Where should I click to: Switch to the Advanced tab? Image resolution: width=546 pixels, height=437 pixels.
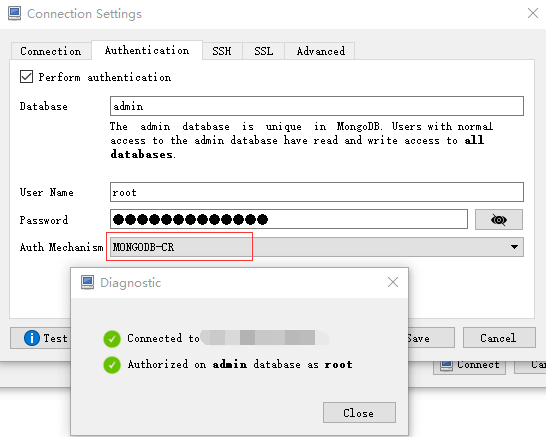point(320,51)
